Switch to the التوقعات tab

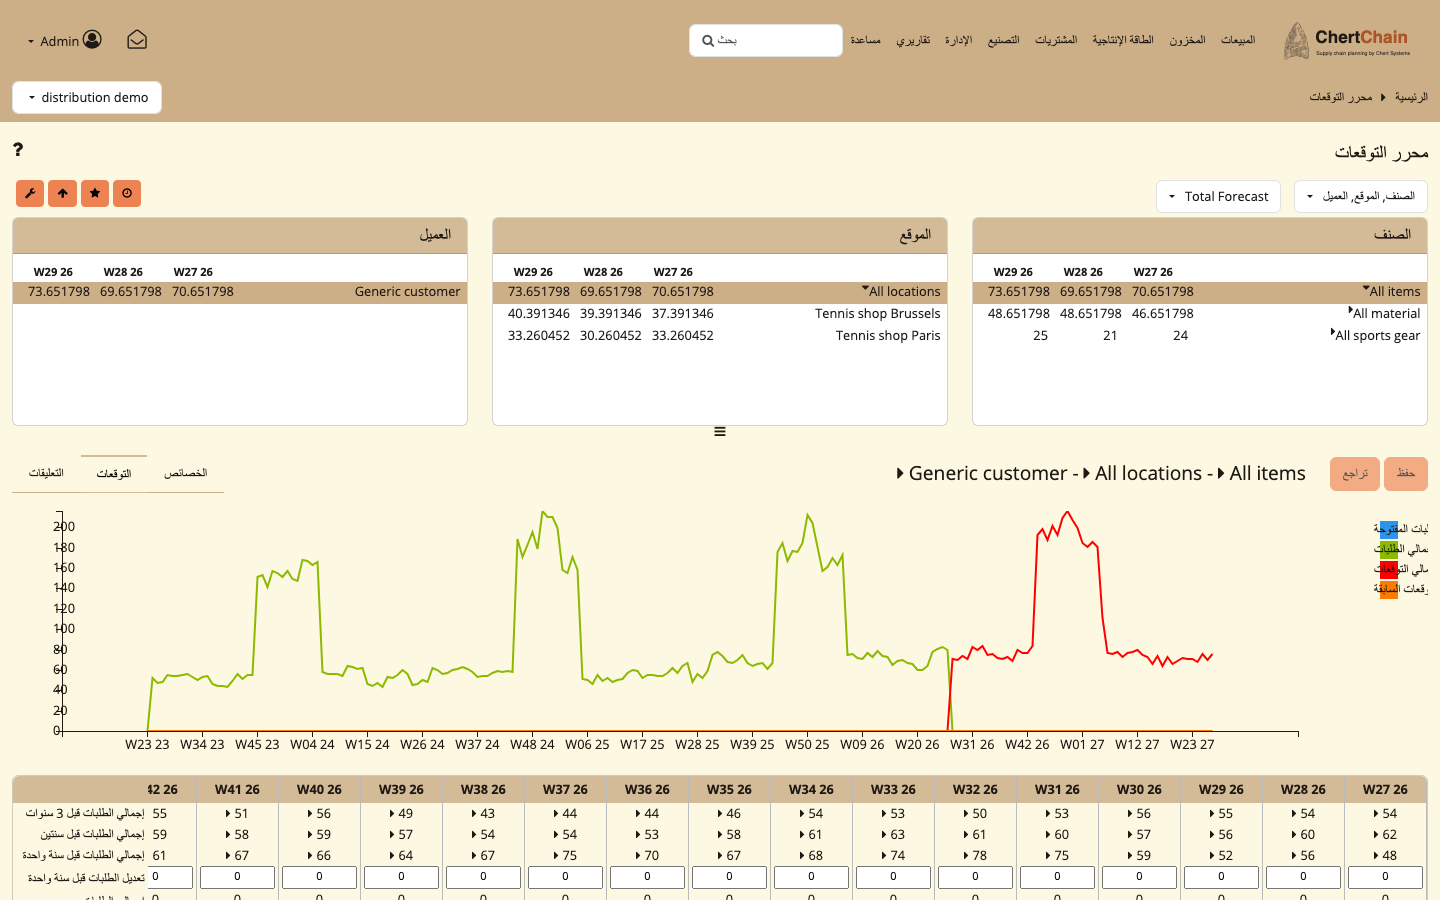(114, 474)
